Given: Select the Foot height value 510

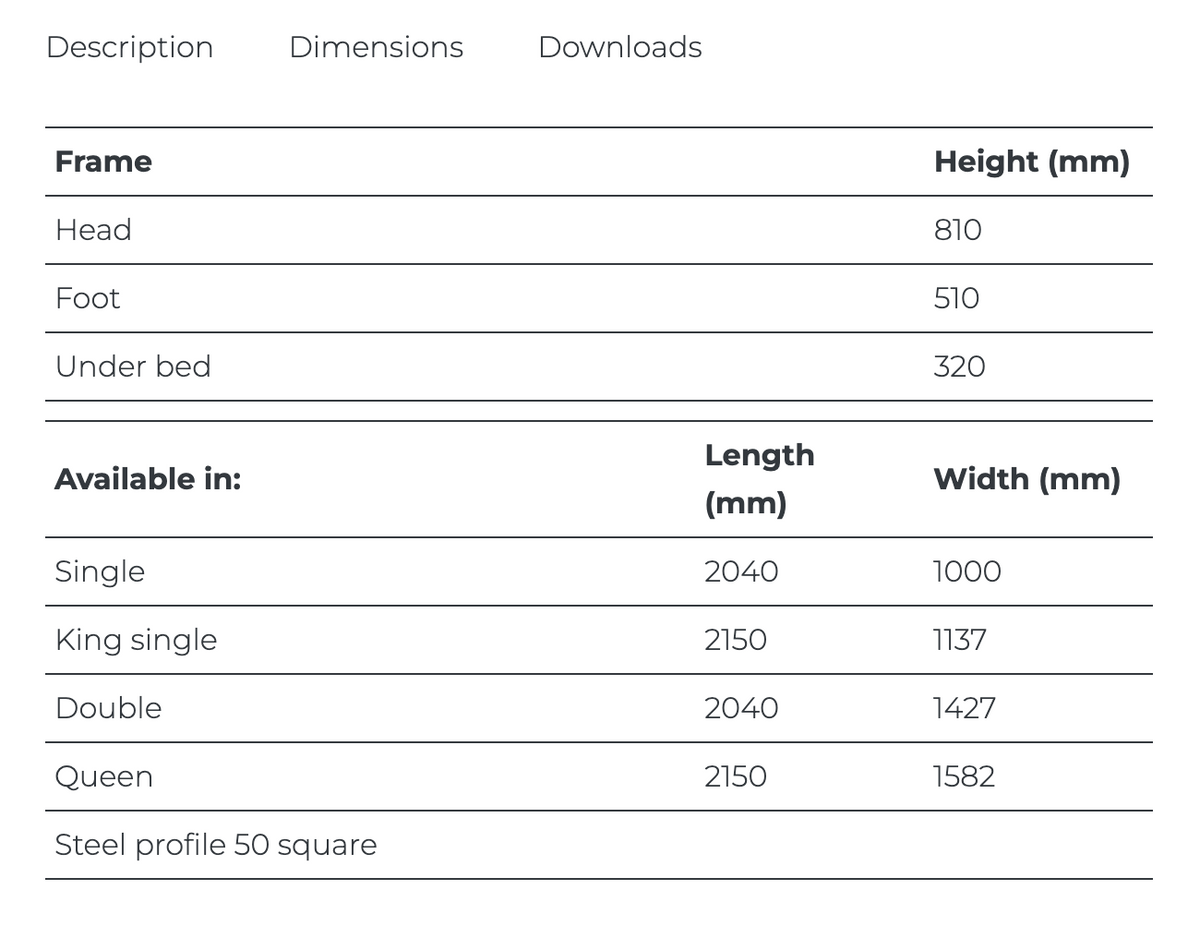Looking at the screenshot, I should coord(956,298).
